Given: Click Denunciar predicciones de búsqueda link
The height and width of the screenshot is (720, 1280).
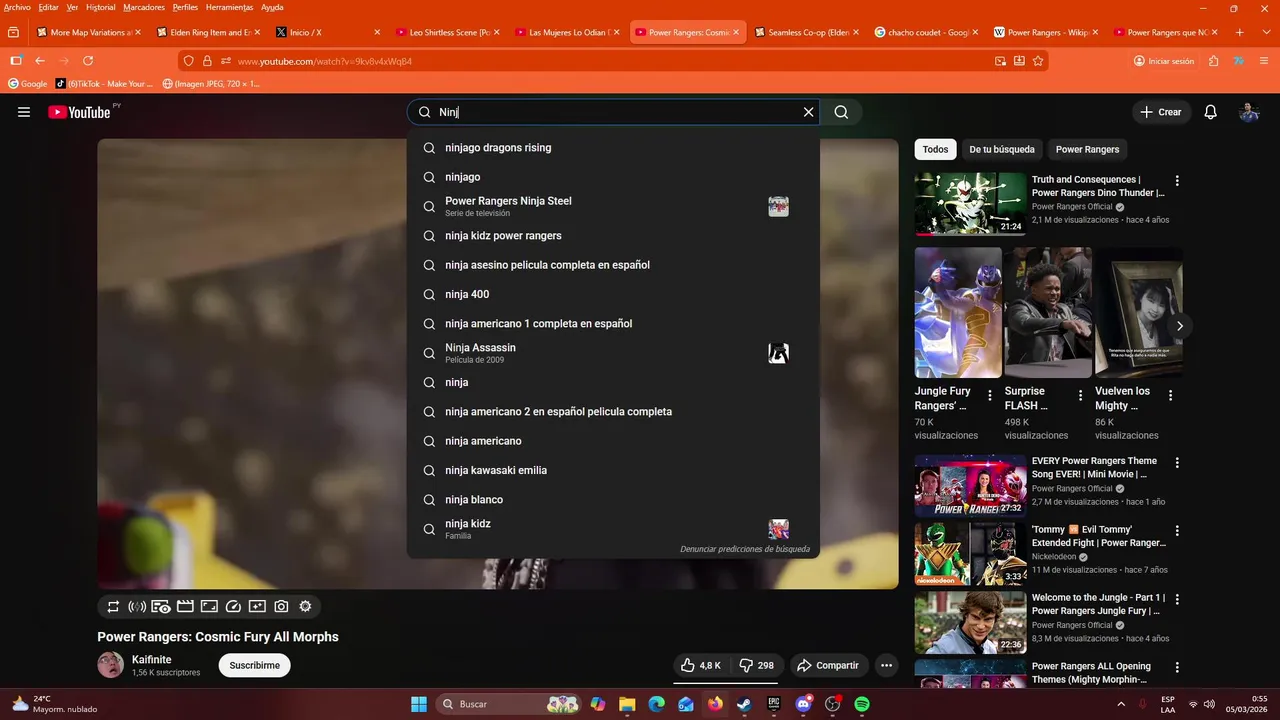Looking at the screenshot, I should point(745,549).
